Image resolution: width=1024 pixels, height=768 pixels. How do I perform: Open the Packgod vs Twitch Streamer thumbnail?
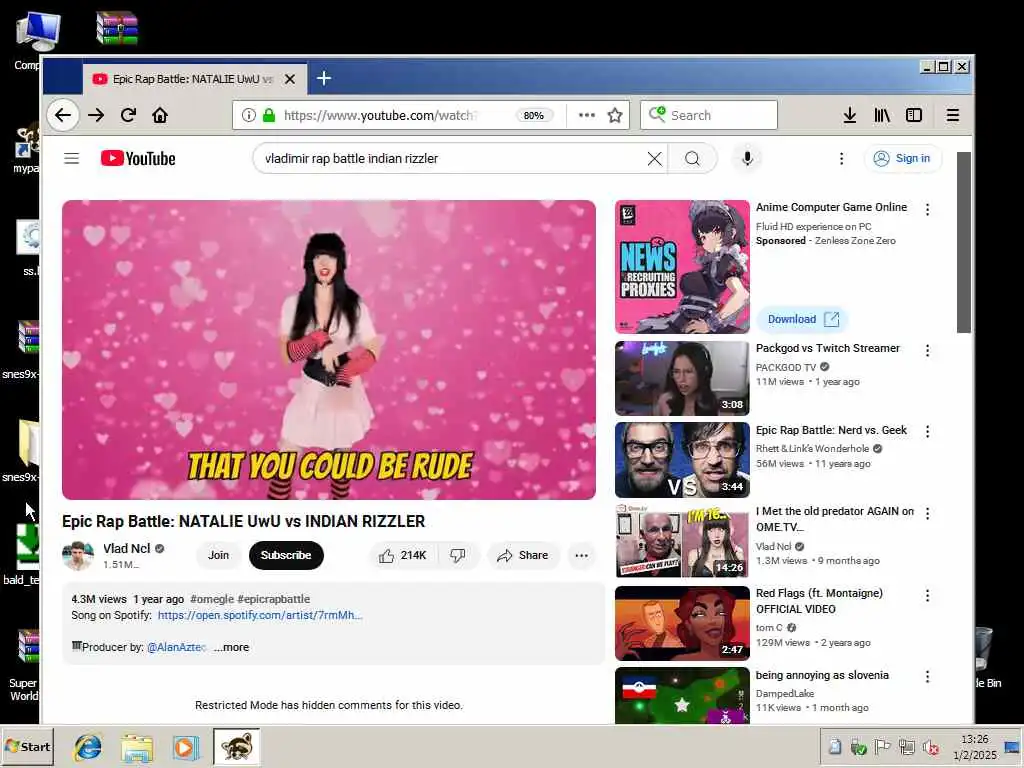[682, 378]
